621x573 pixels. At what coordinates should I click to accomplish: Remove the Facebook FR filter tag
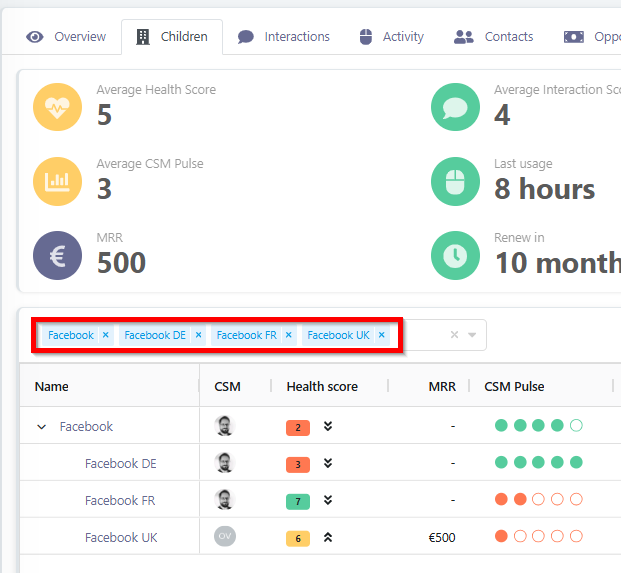[x=289, y=336]
